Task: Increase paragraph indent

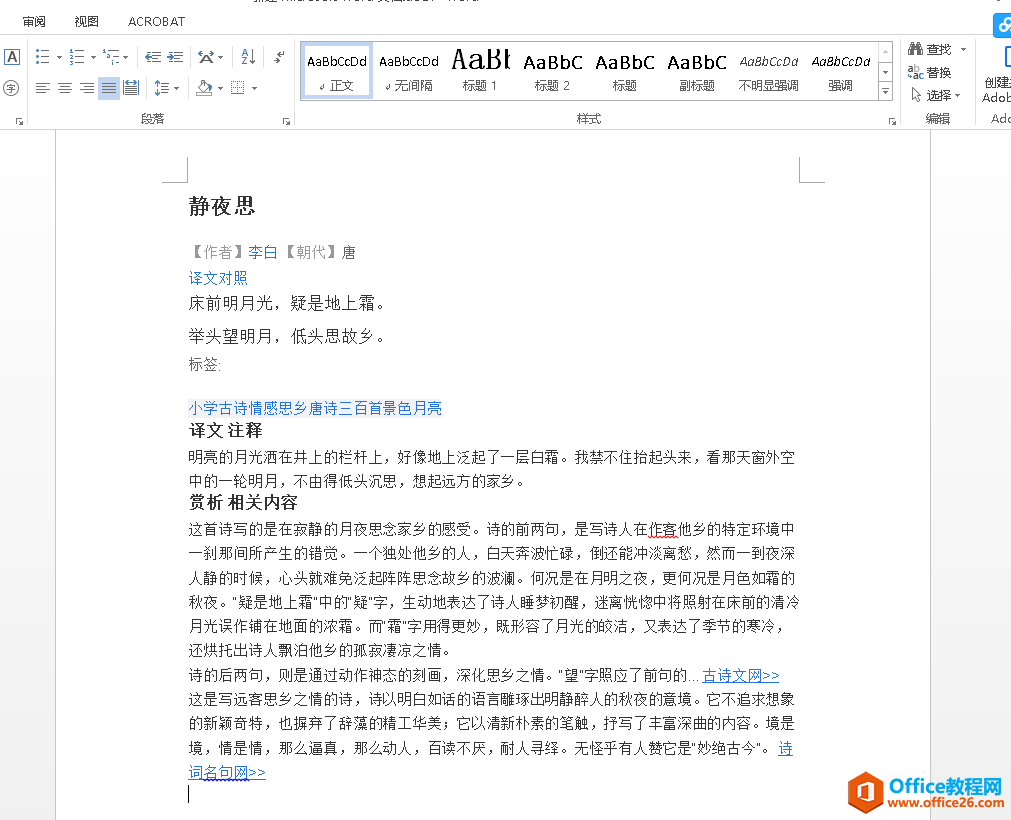Action: pyautogui.click(x=175, y=57)
